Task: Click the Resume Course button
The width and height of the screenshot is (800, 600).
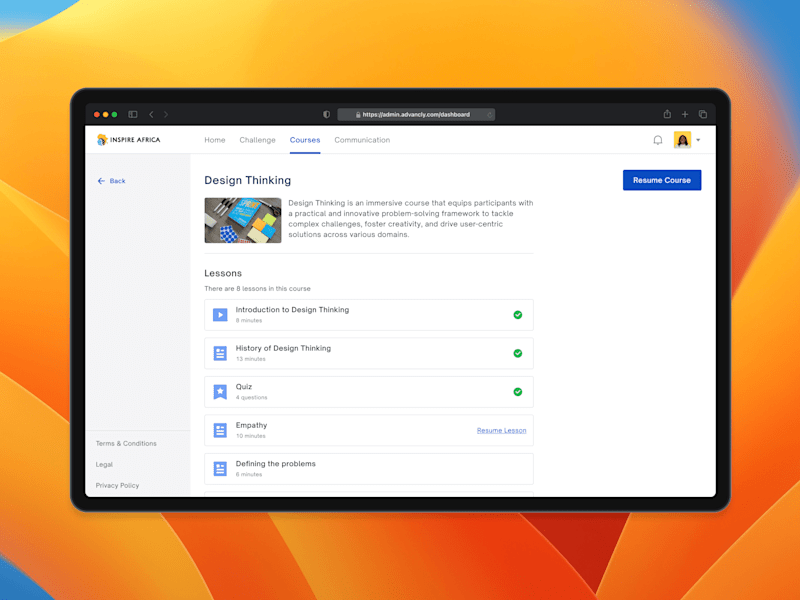Action: click(x=662, y=180)
